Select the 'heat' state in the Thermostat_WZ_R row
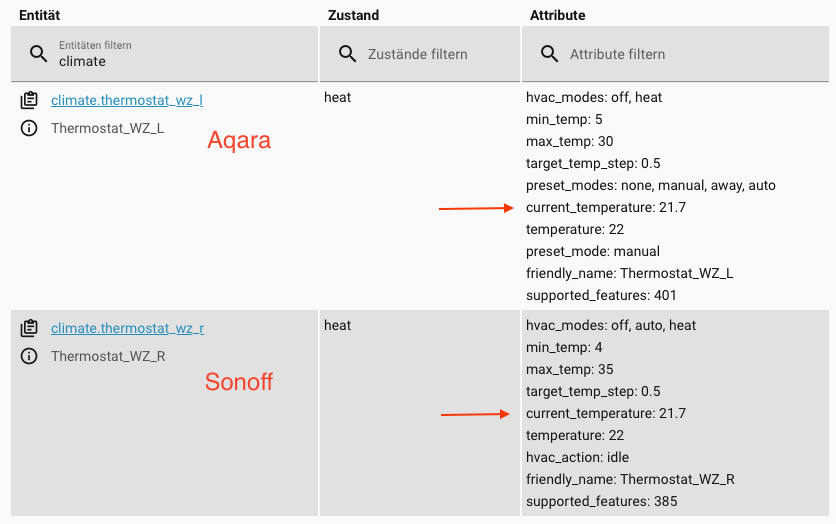Screen dimensions: 836x524 (x=338, y=326)
